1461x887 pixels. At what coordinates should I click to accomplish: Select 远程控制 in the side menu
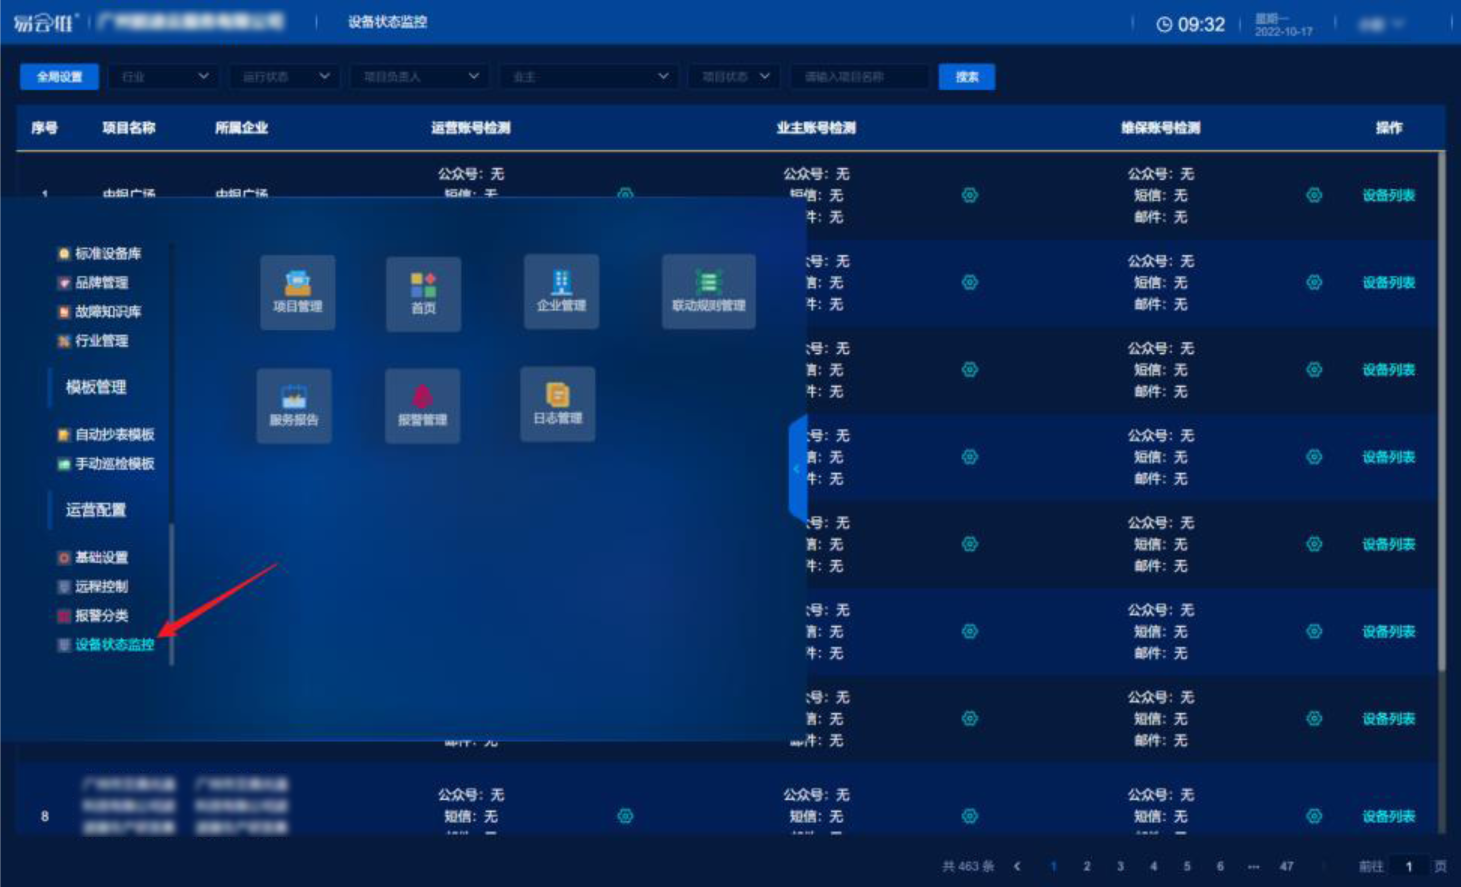pyautogui.click(x=101, y=587)
